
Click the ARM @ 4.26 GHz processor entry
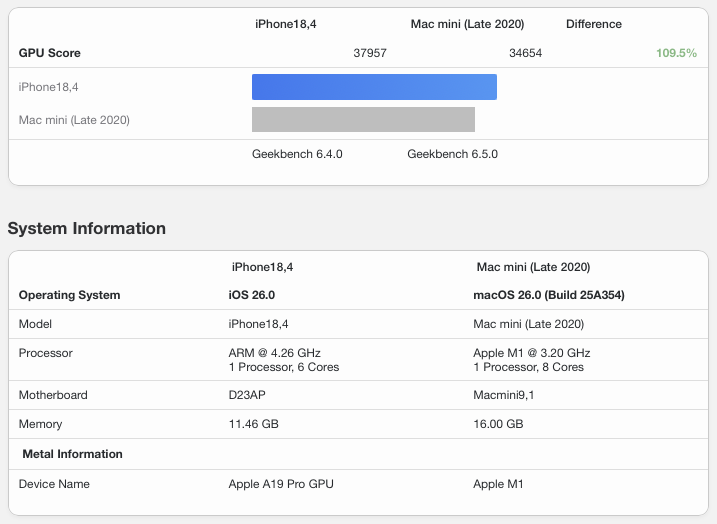pyautogui.click(x=275, y=353)
